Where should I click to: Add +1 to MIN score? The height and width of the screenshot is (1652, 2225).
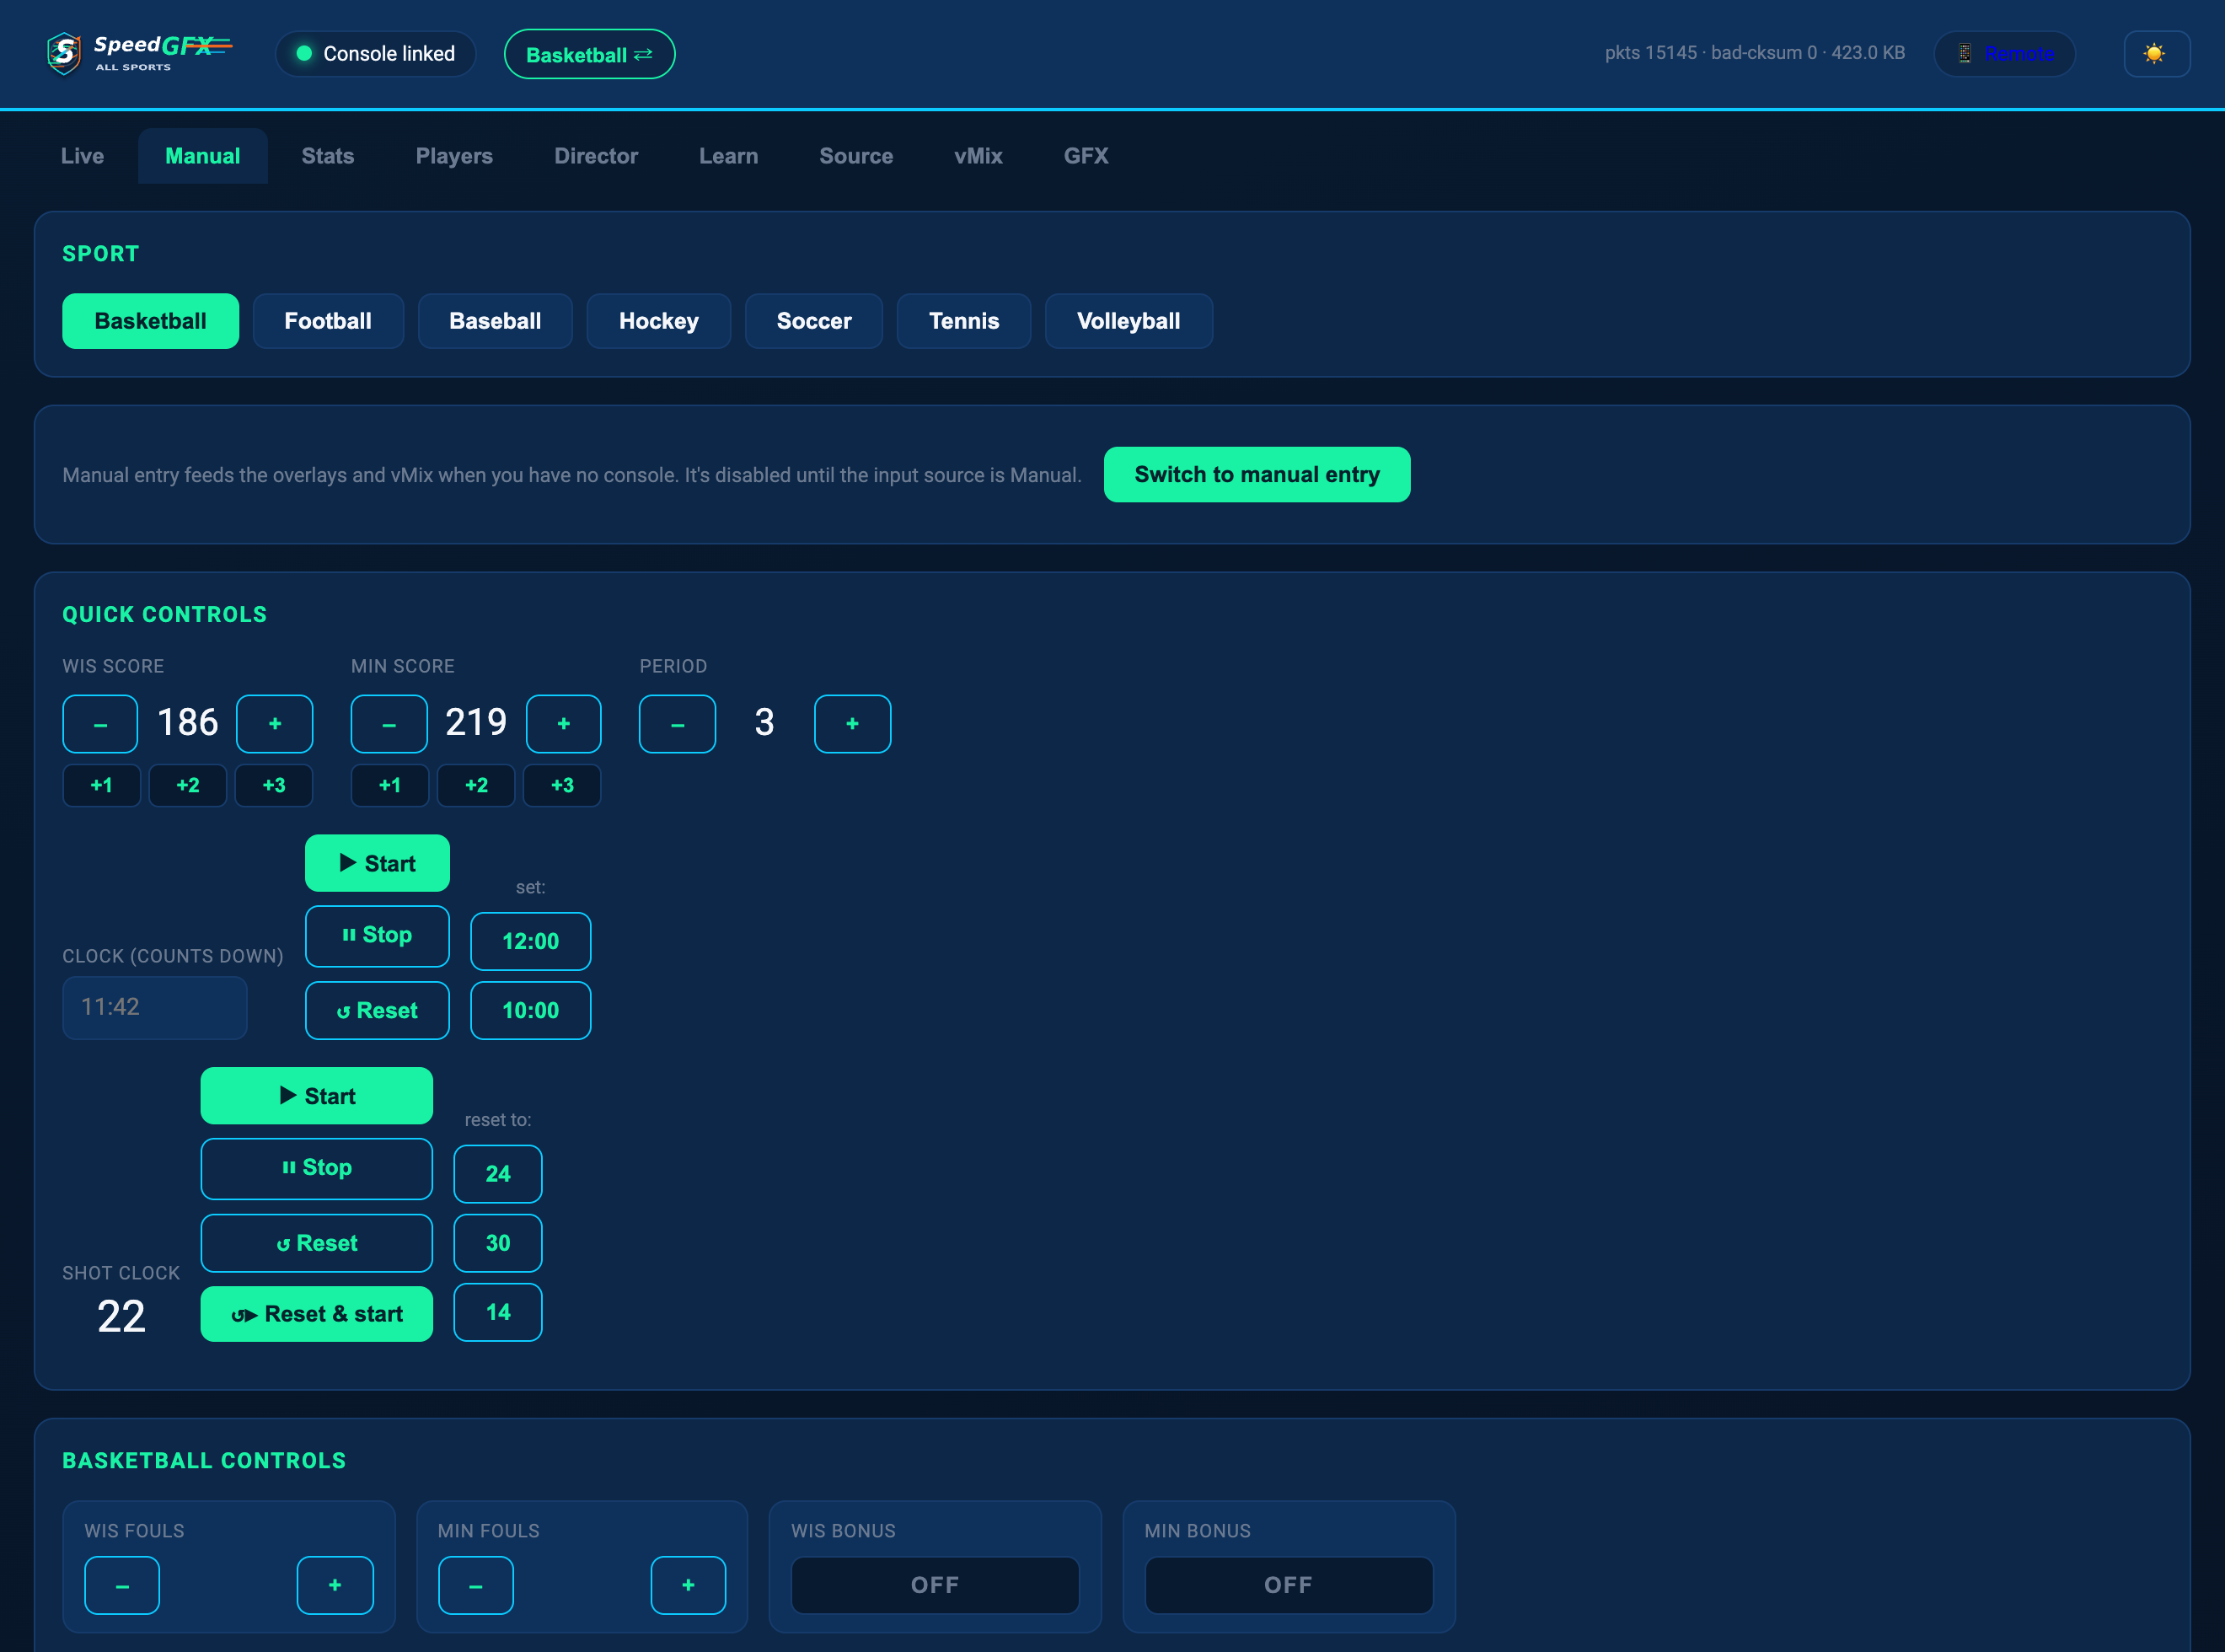tap(390, 786)
